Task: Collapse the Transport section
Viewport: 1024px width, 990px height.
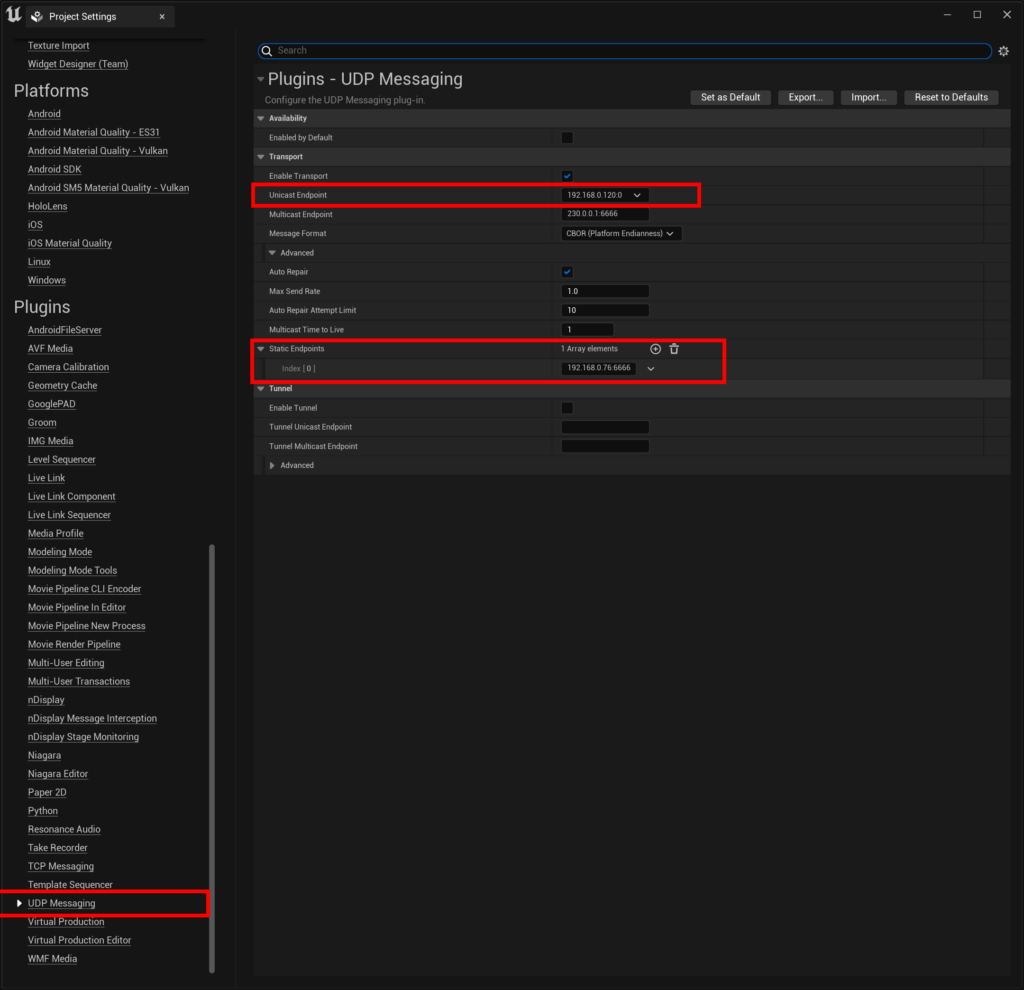Action: (261, 157)
